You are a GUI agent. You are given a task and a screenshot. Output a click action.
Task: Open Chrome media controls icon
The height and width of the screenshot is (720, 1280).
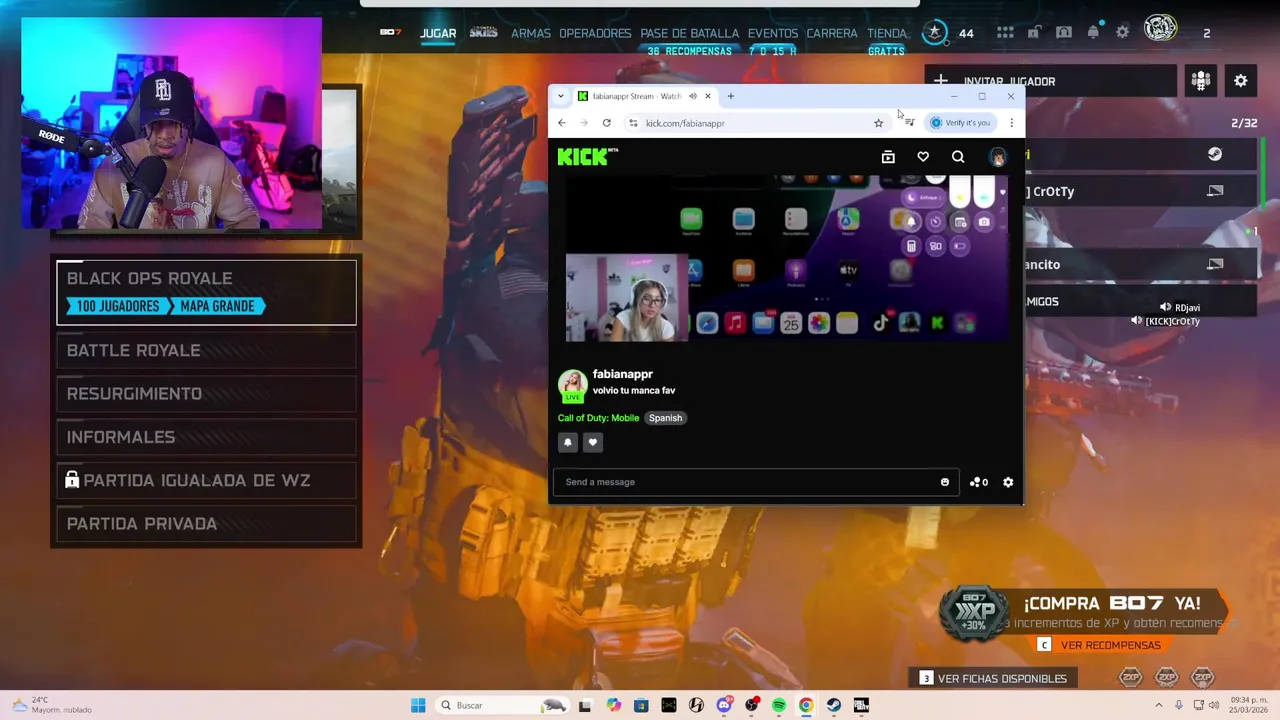point(909,123)
